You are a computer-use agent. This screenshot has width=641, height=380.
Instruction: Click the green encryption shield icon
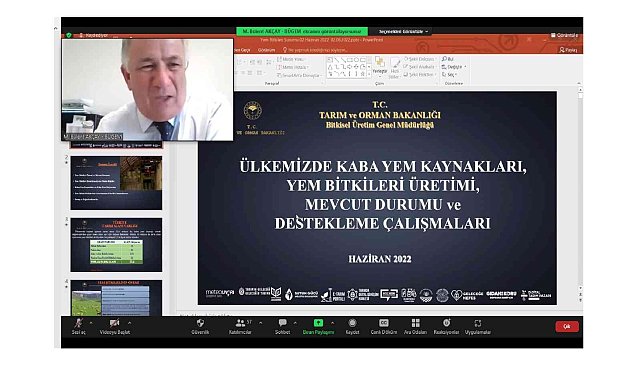69,35
